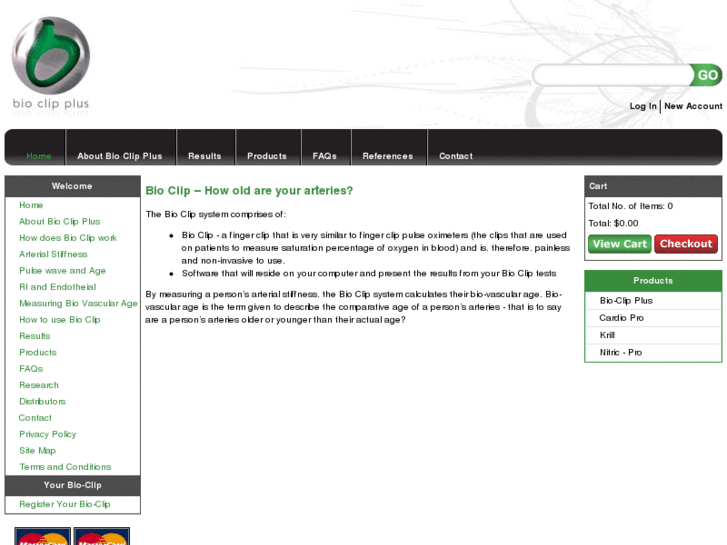Image resolution: width=727 pixels, height=545 pixels.
Task: Open Arterial Stiffness sidebar link
Action: coord(53,254)
